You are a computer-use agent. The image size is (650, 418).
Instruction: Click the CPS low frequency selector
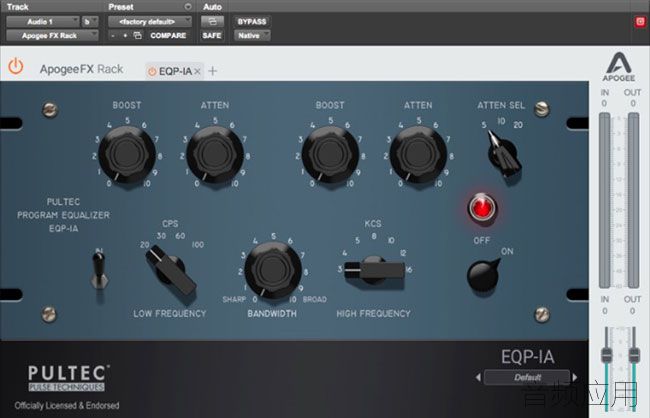coord(170,270)
